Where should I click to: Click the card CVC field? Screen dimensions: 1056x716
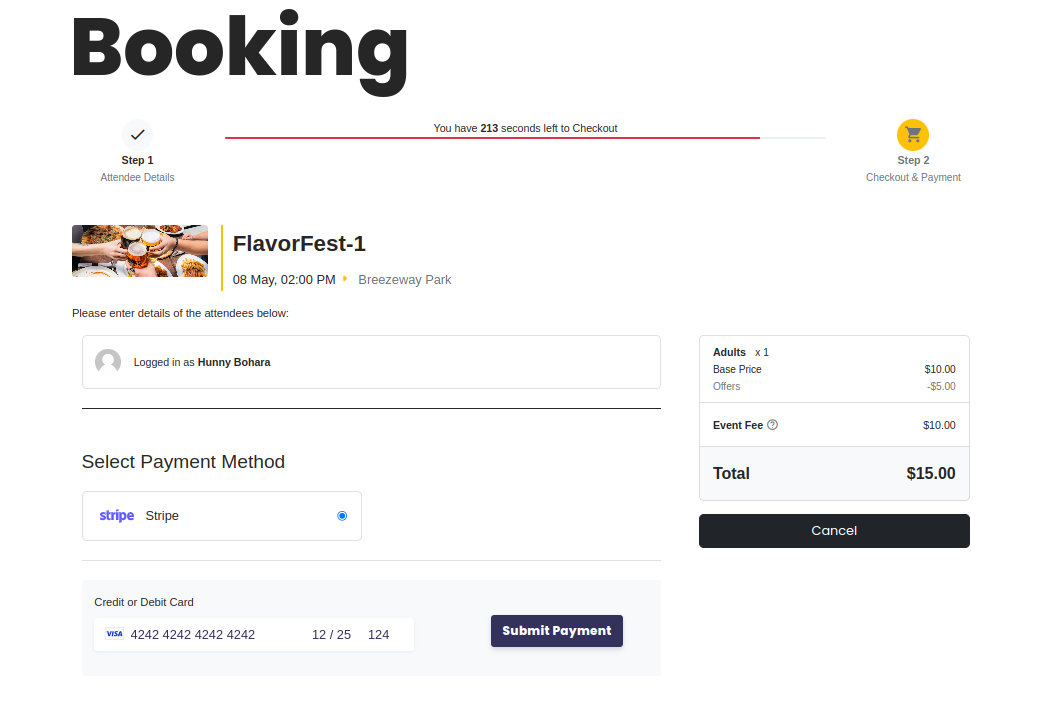379,635
